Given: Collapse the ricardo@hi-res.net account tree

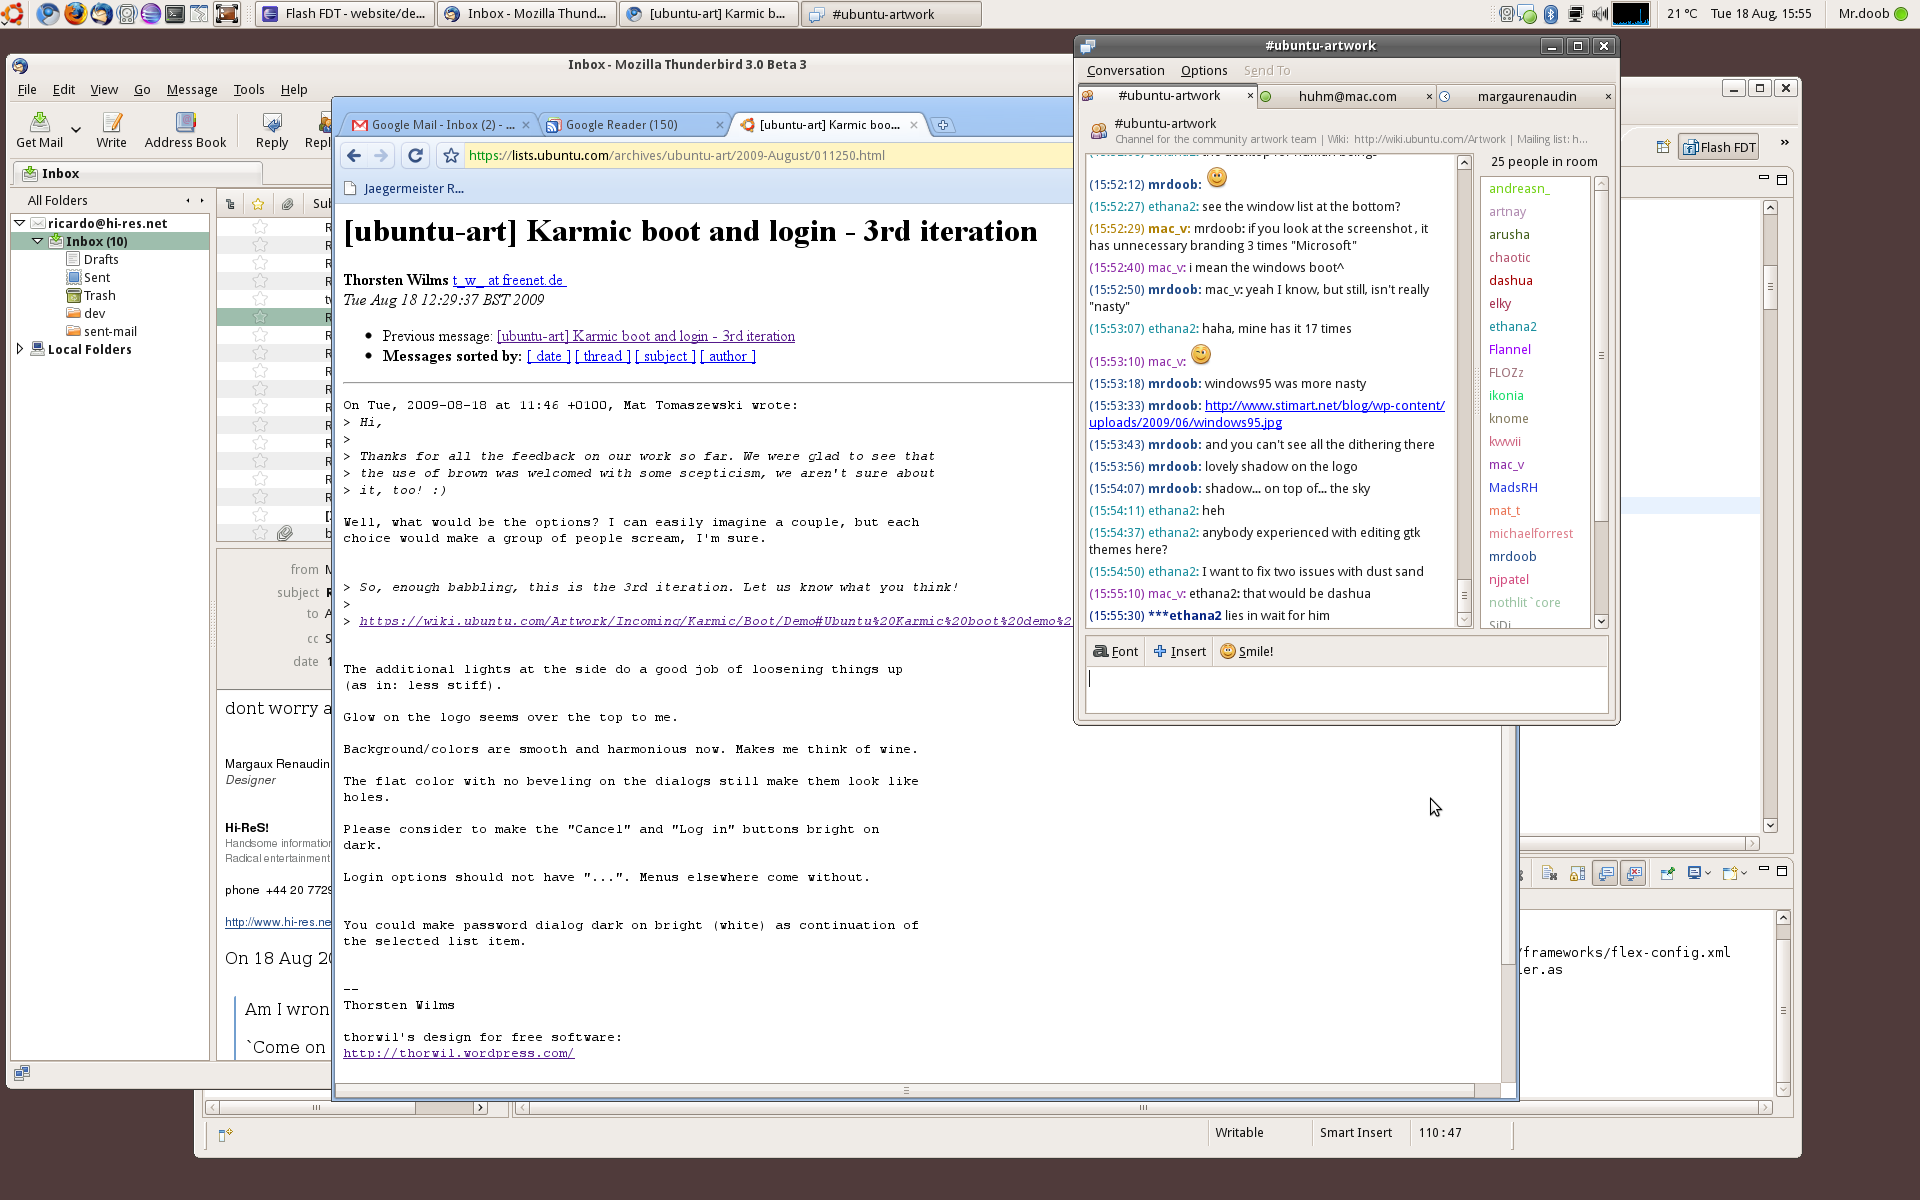Looking at the screenshot, I should click(19, 223).
